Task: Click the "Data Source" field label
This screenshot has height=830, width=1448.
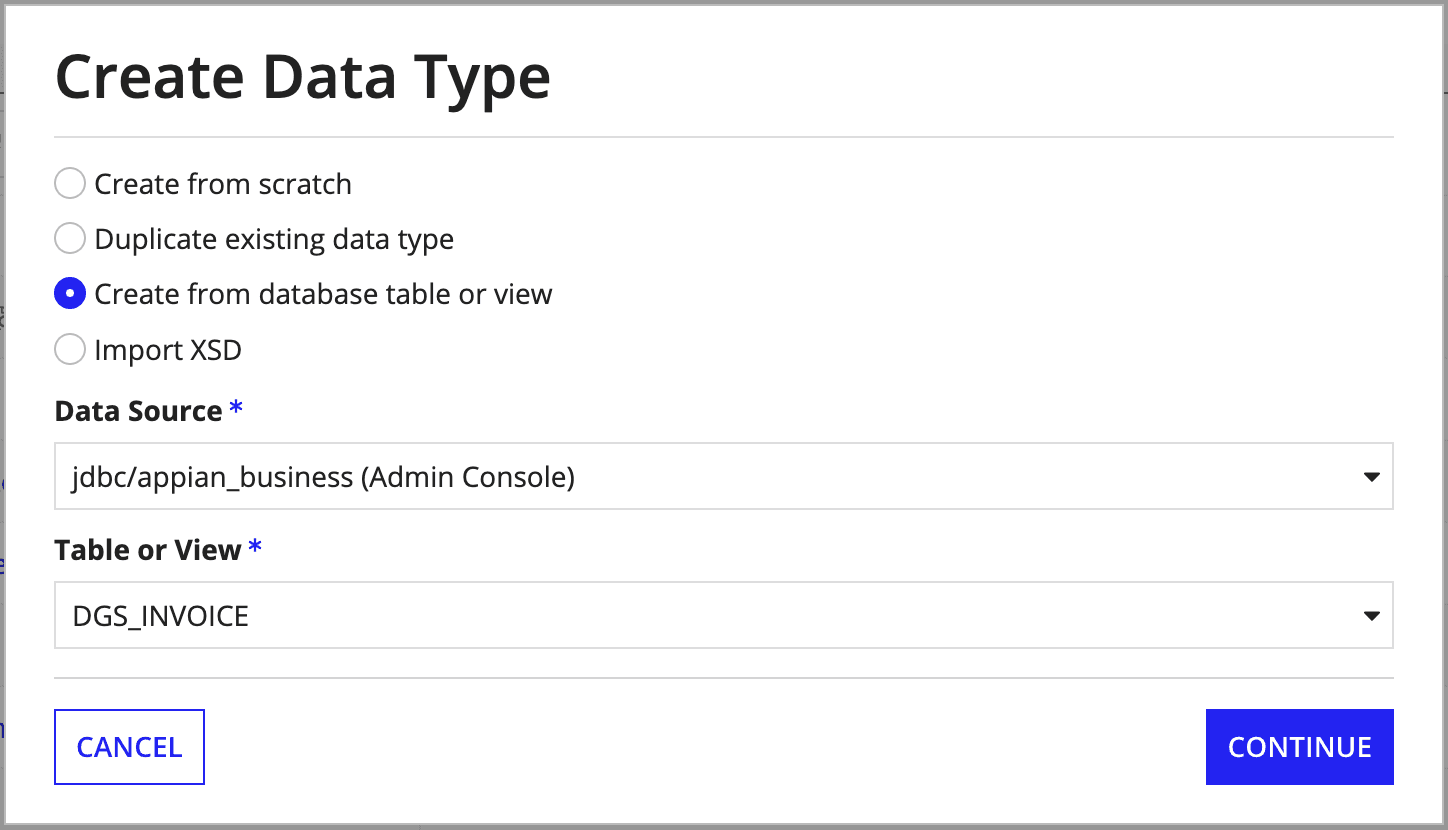Action: coord(138,411)
